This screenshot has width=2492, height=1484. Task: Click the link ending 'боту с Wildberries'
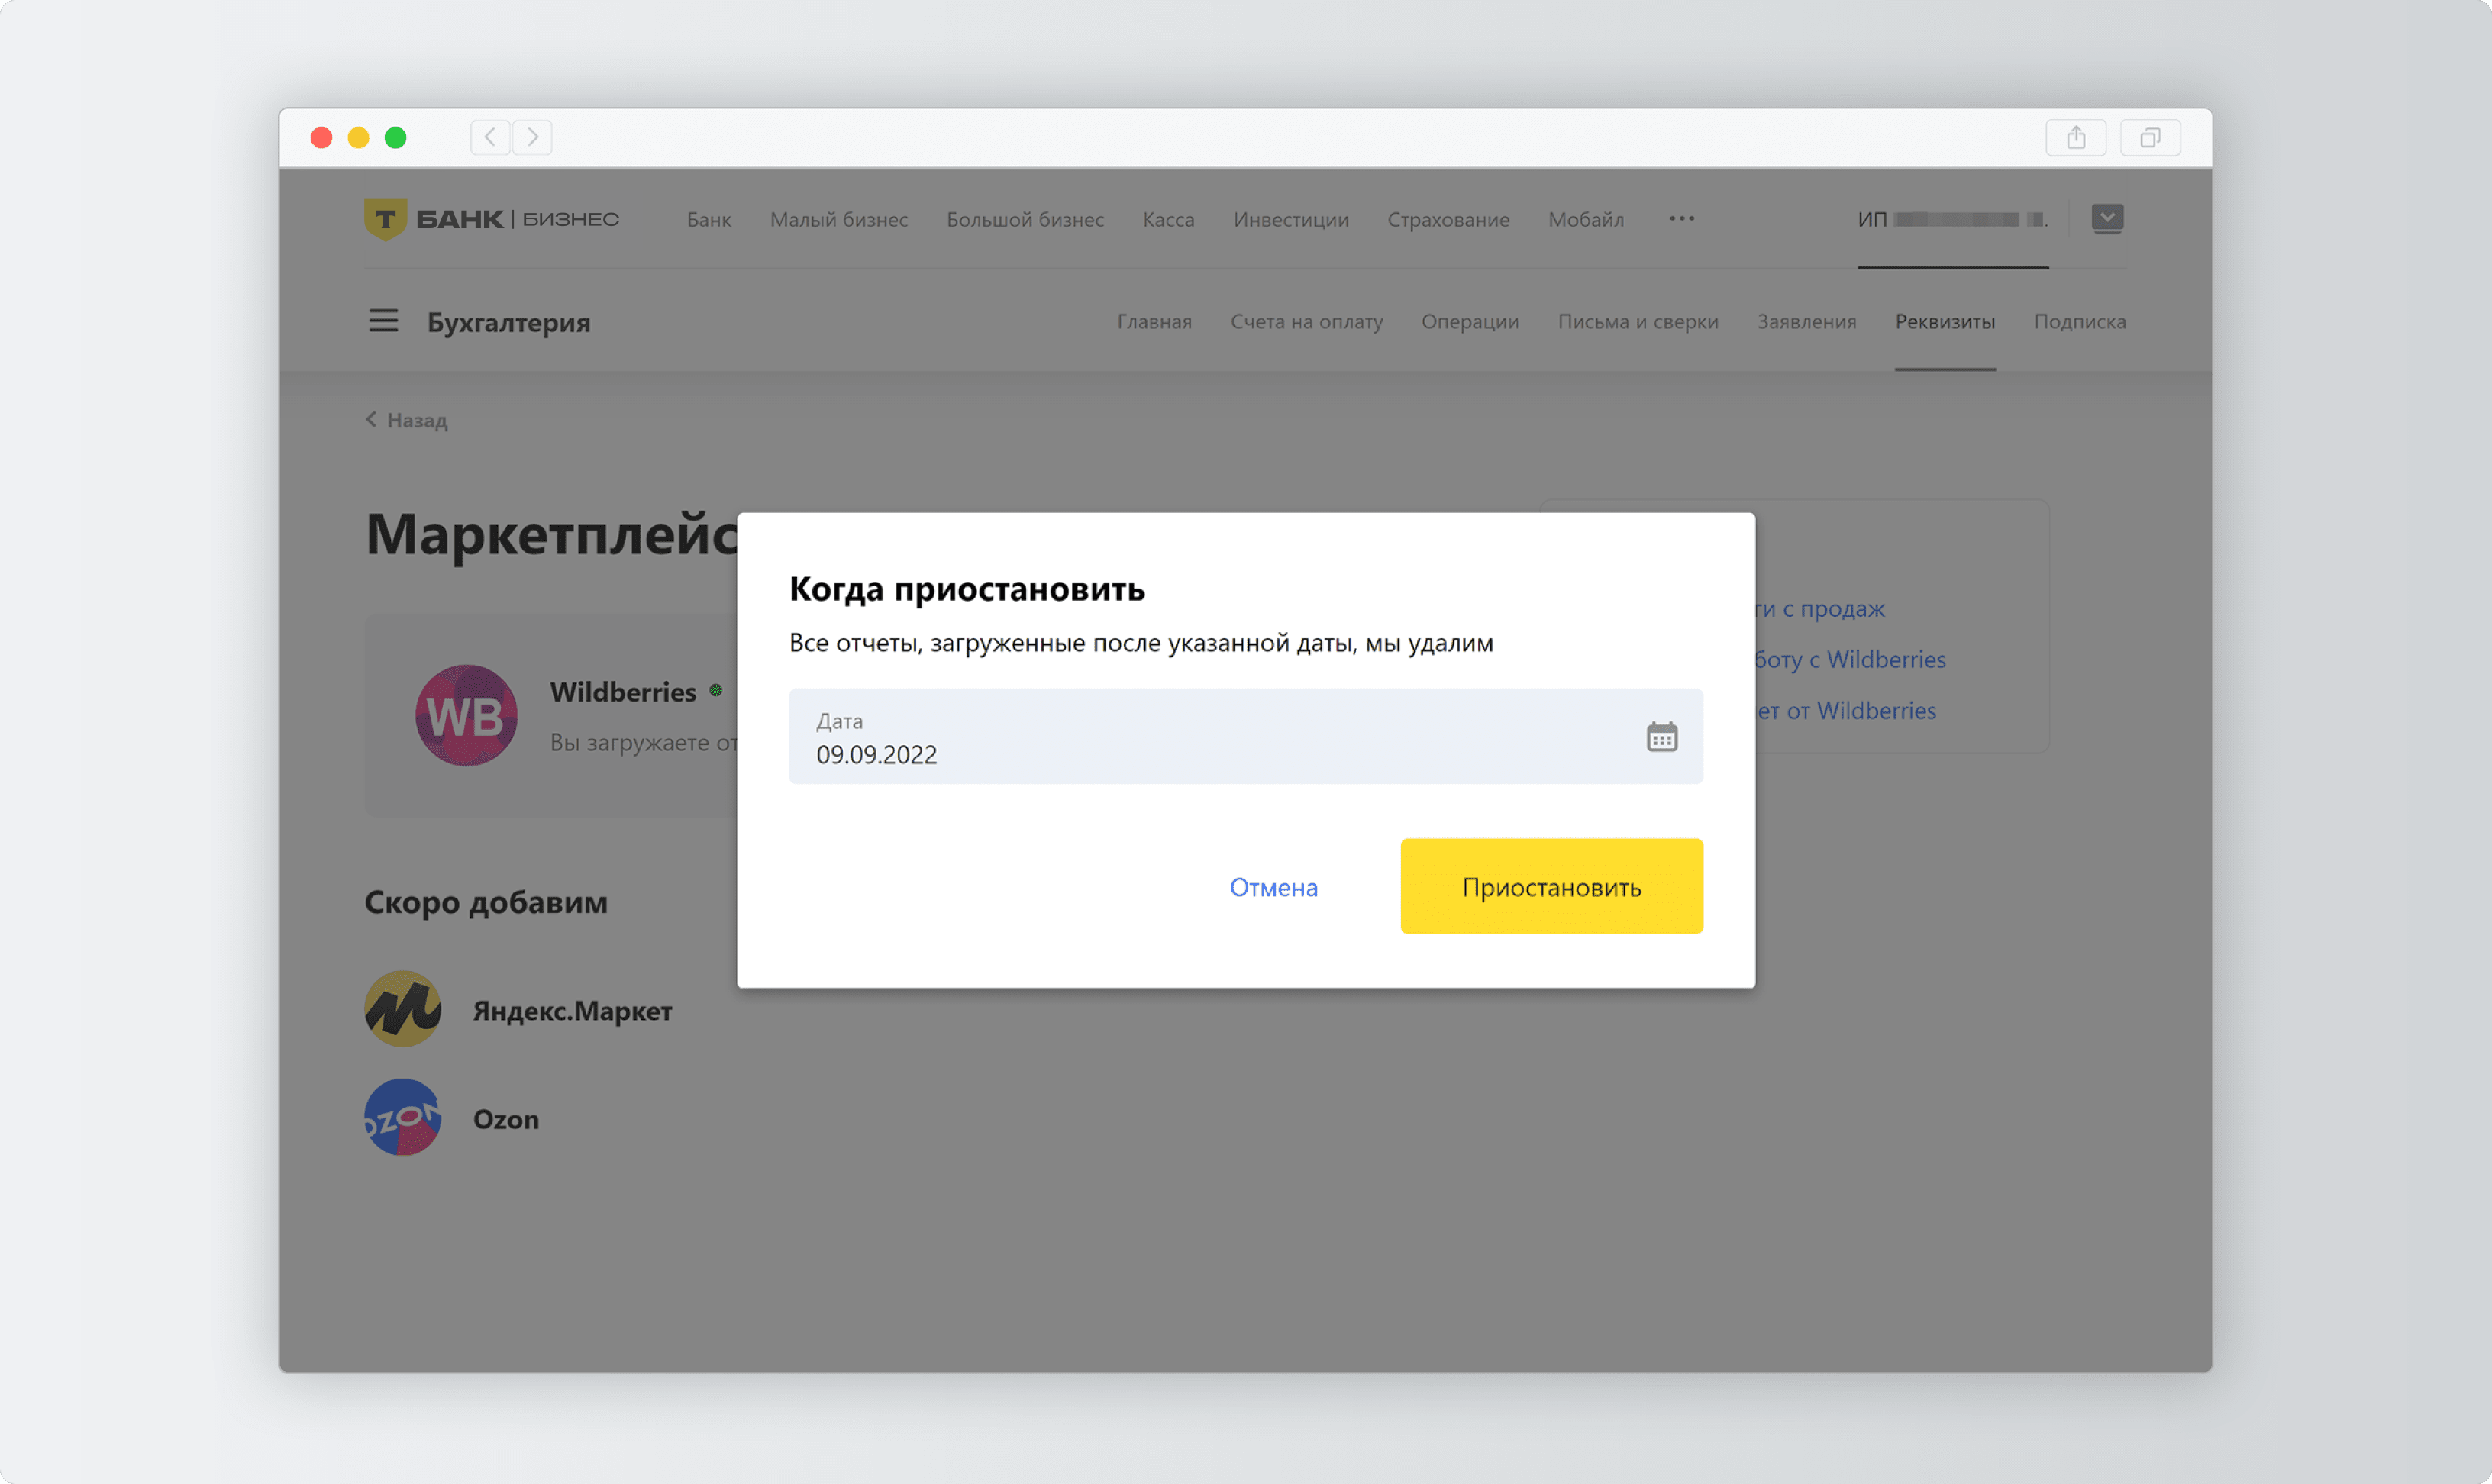[x=1850, y=659]
